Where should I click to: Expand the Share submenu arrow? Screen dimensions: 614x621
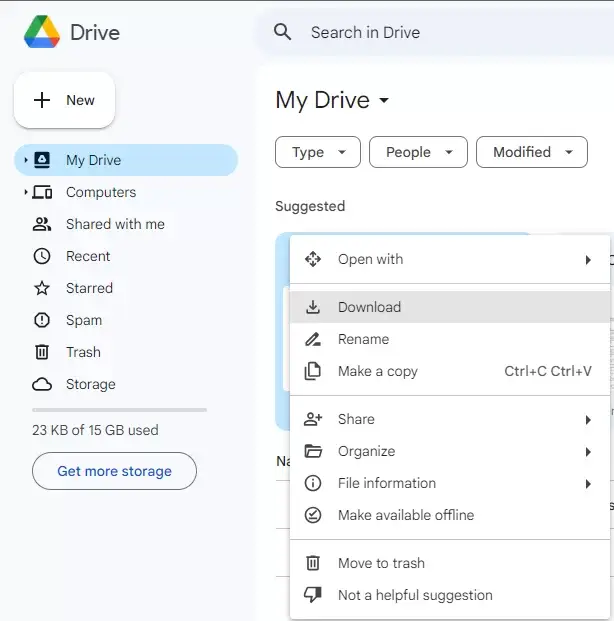pyautogui.click(x=588, y=419)
